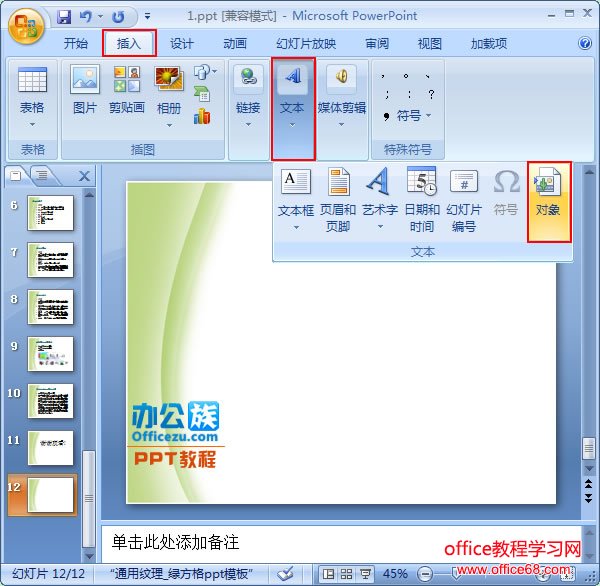This screenshot has height=586, width=600.
Task: Go to the 动画 tab
Action: tap(235, 43)
